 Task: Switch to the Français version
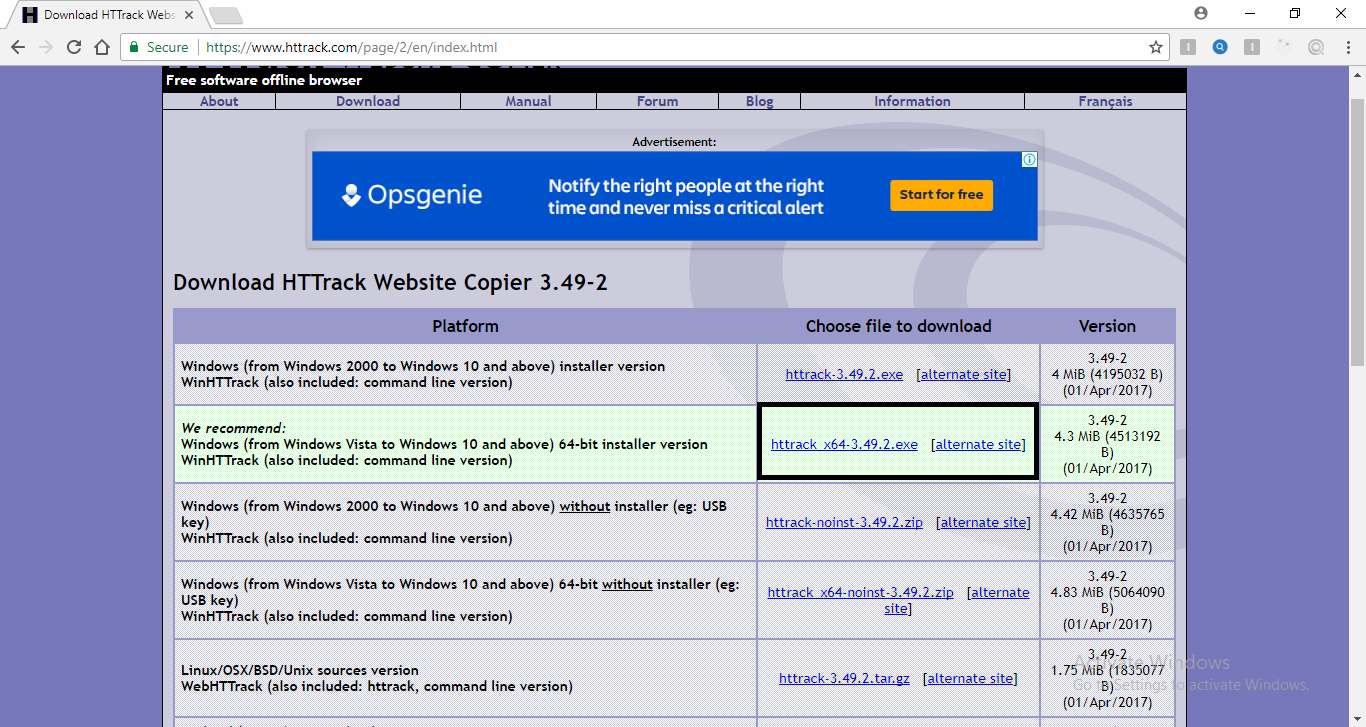click(x=1105, y=101)
